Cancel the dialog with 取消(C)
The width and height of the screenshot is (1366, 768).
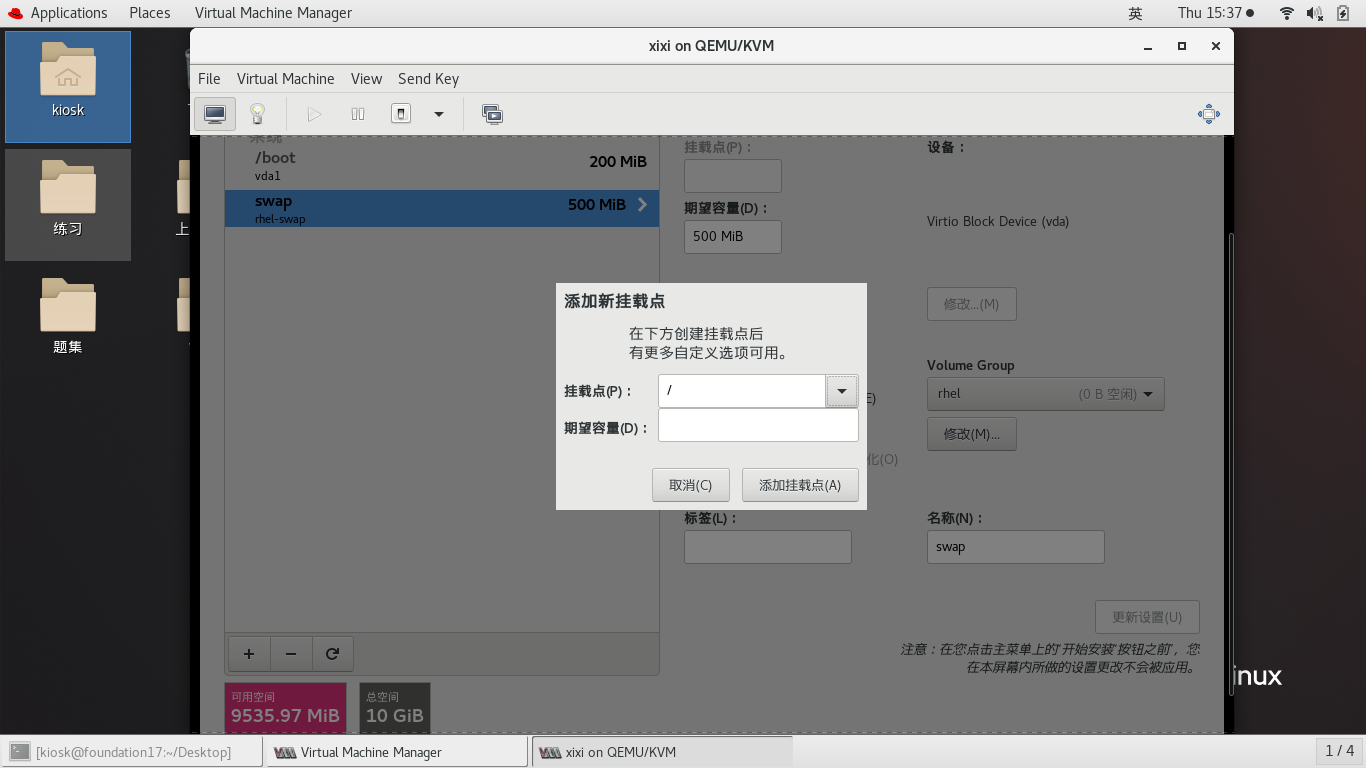(x=690, y=484)
